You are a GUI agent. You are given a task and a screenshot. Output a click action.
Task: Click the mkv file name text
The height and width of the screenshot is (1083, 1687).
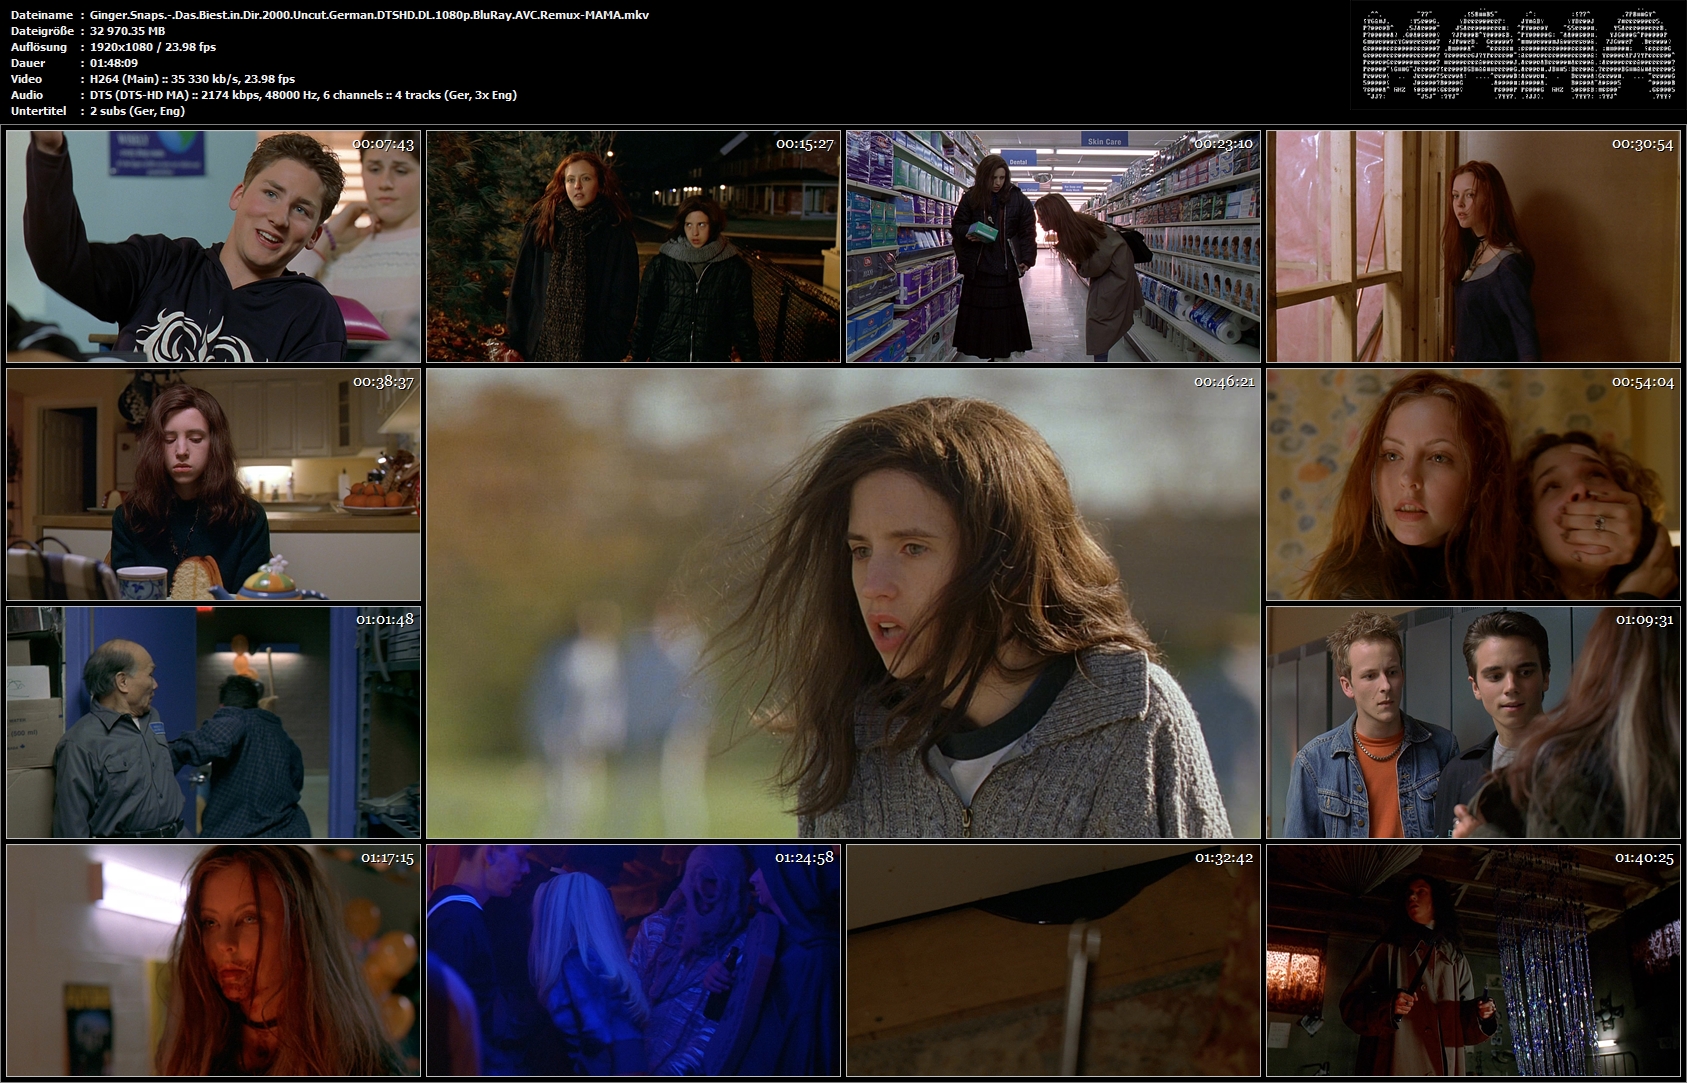369,15
